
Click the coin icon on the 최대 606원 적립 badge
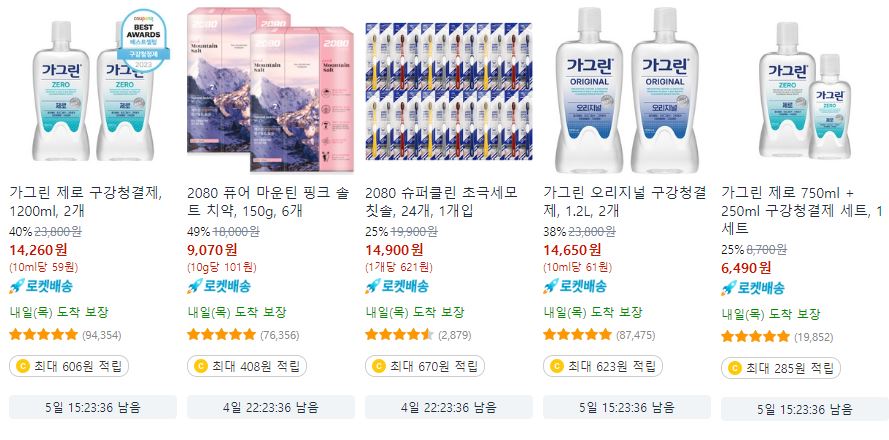pos(23,366)
